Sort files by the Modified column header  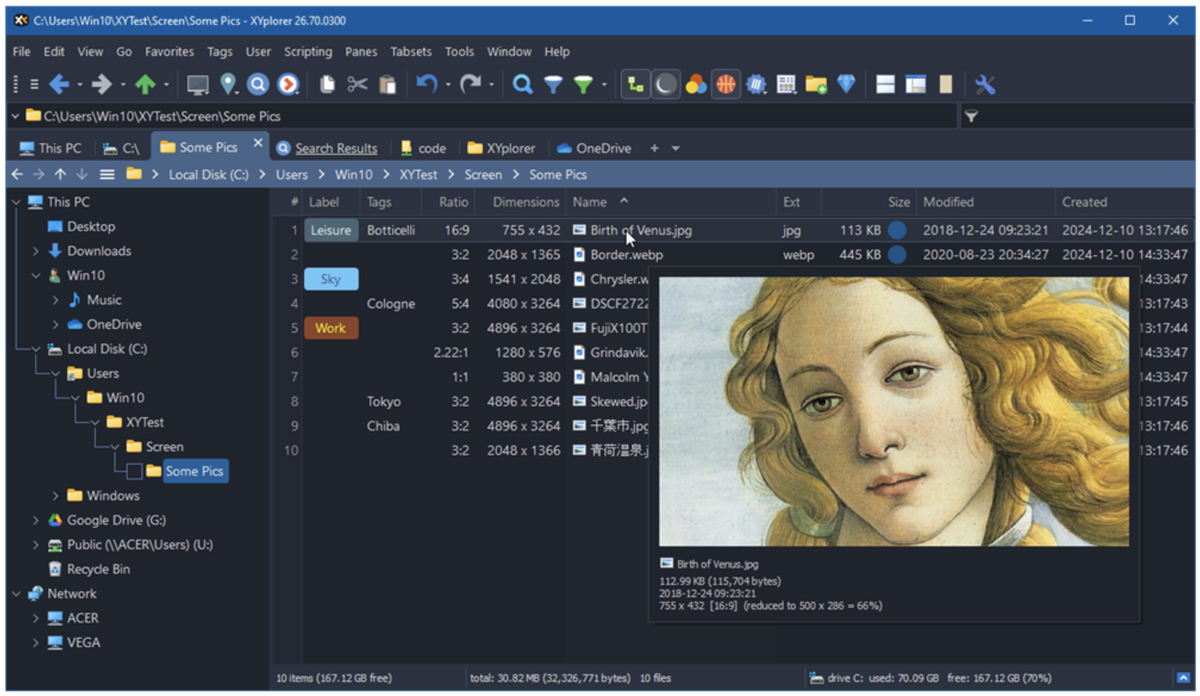[948, 202]
